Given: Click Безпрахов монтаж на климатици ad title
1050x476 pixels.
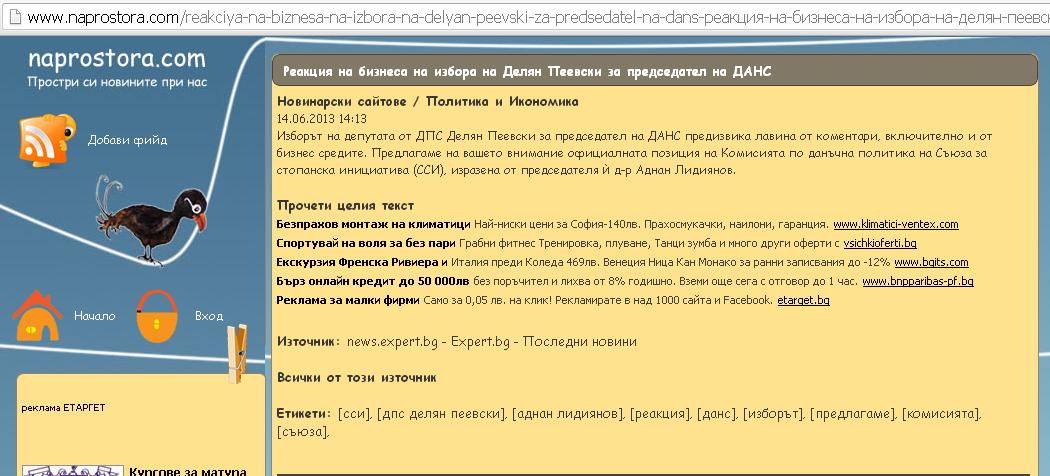Looking at the screenshot, I should click(374, 224).
